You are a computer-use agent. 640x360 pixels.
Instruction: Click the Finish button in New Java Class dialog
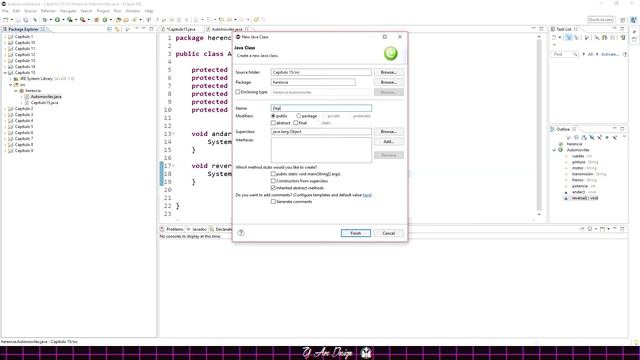coord(356,233)
